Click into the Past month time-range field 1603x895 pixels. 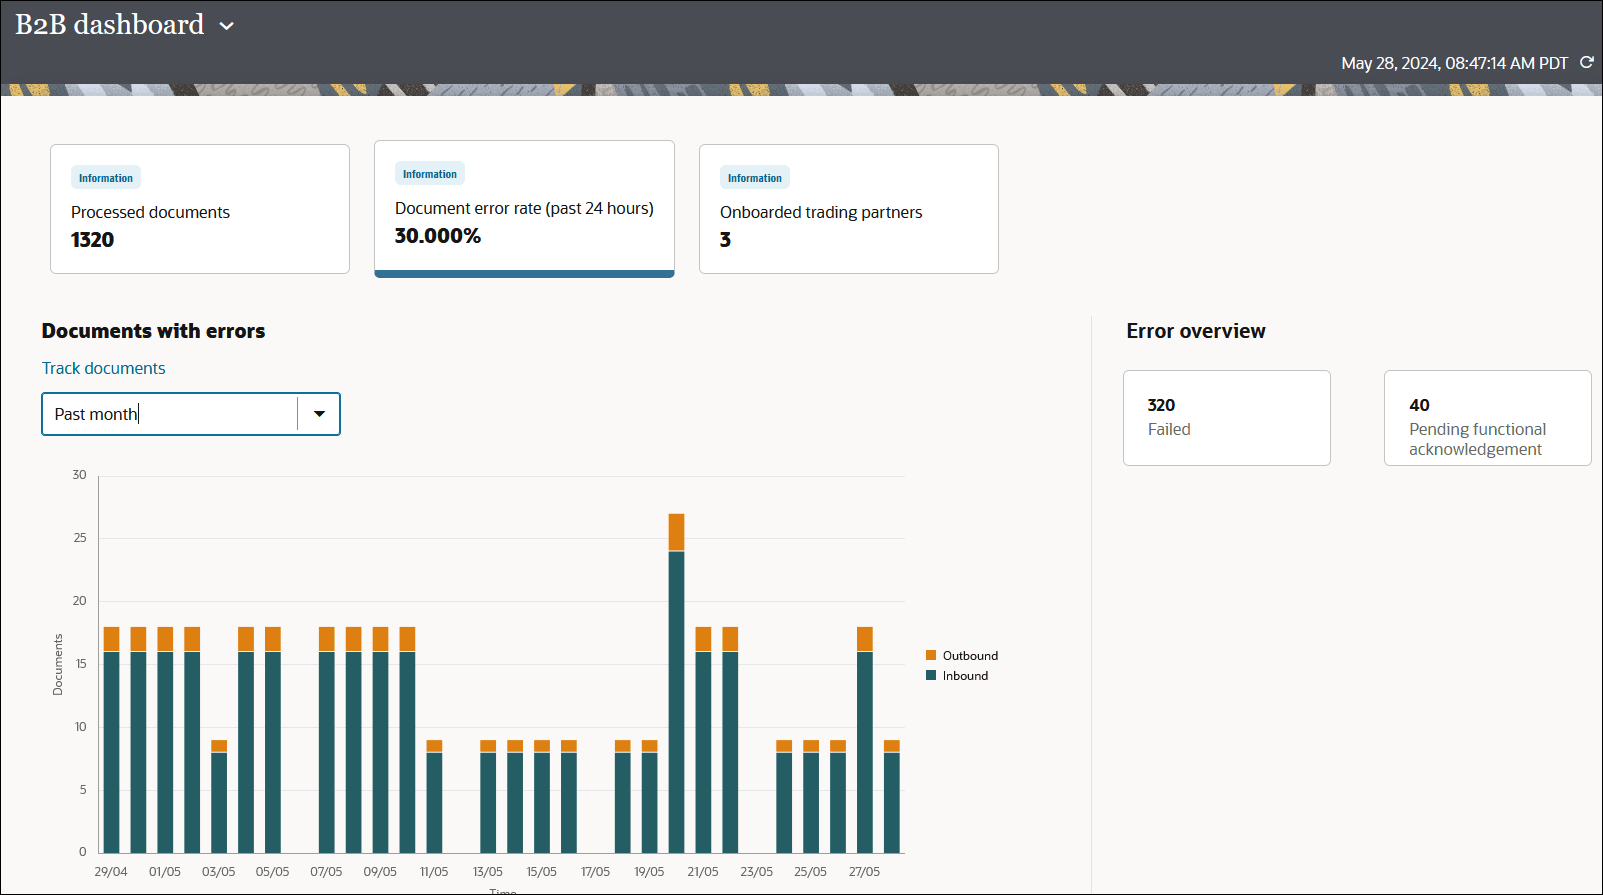click(170, 414)
